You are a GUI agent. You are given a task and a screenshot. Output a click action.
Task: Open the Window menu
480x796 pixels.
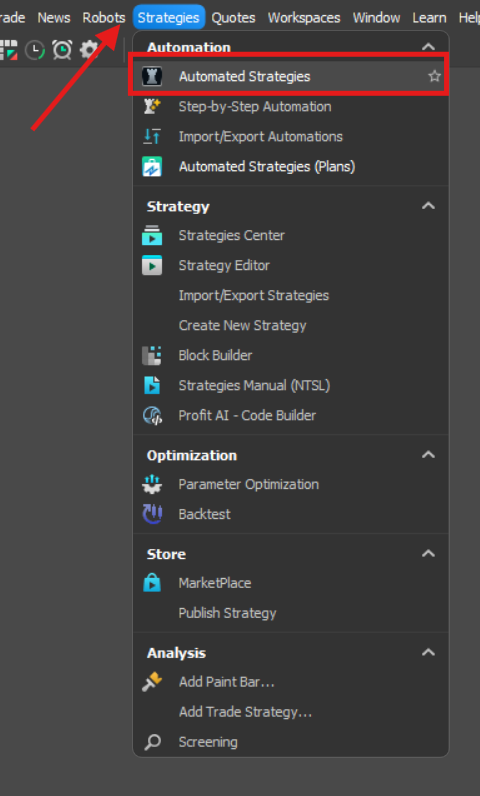tap(376, 17)
